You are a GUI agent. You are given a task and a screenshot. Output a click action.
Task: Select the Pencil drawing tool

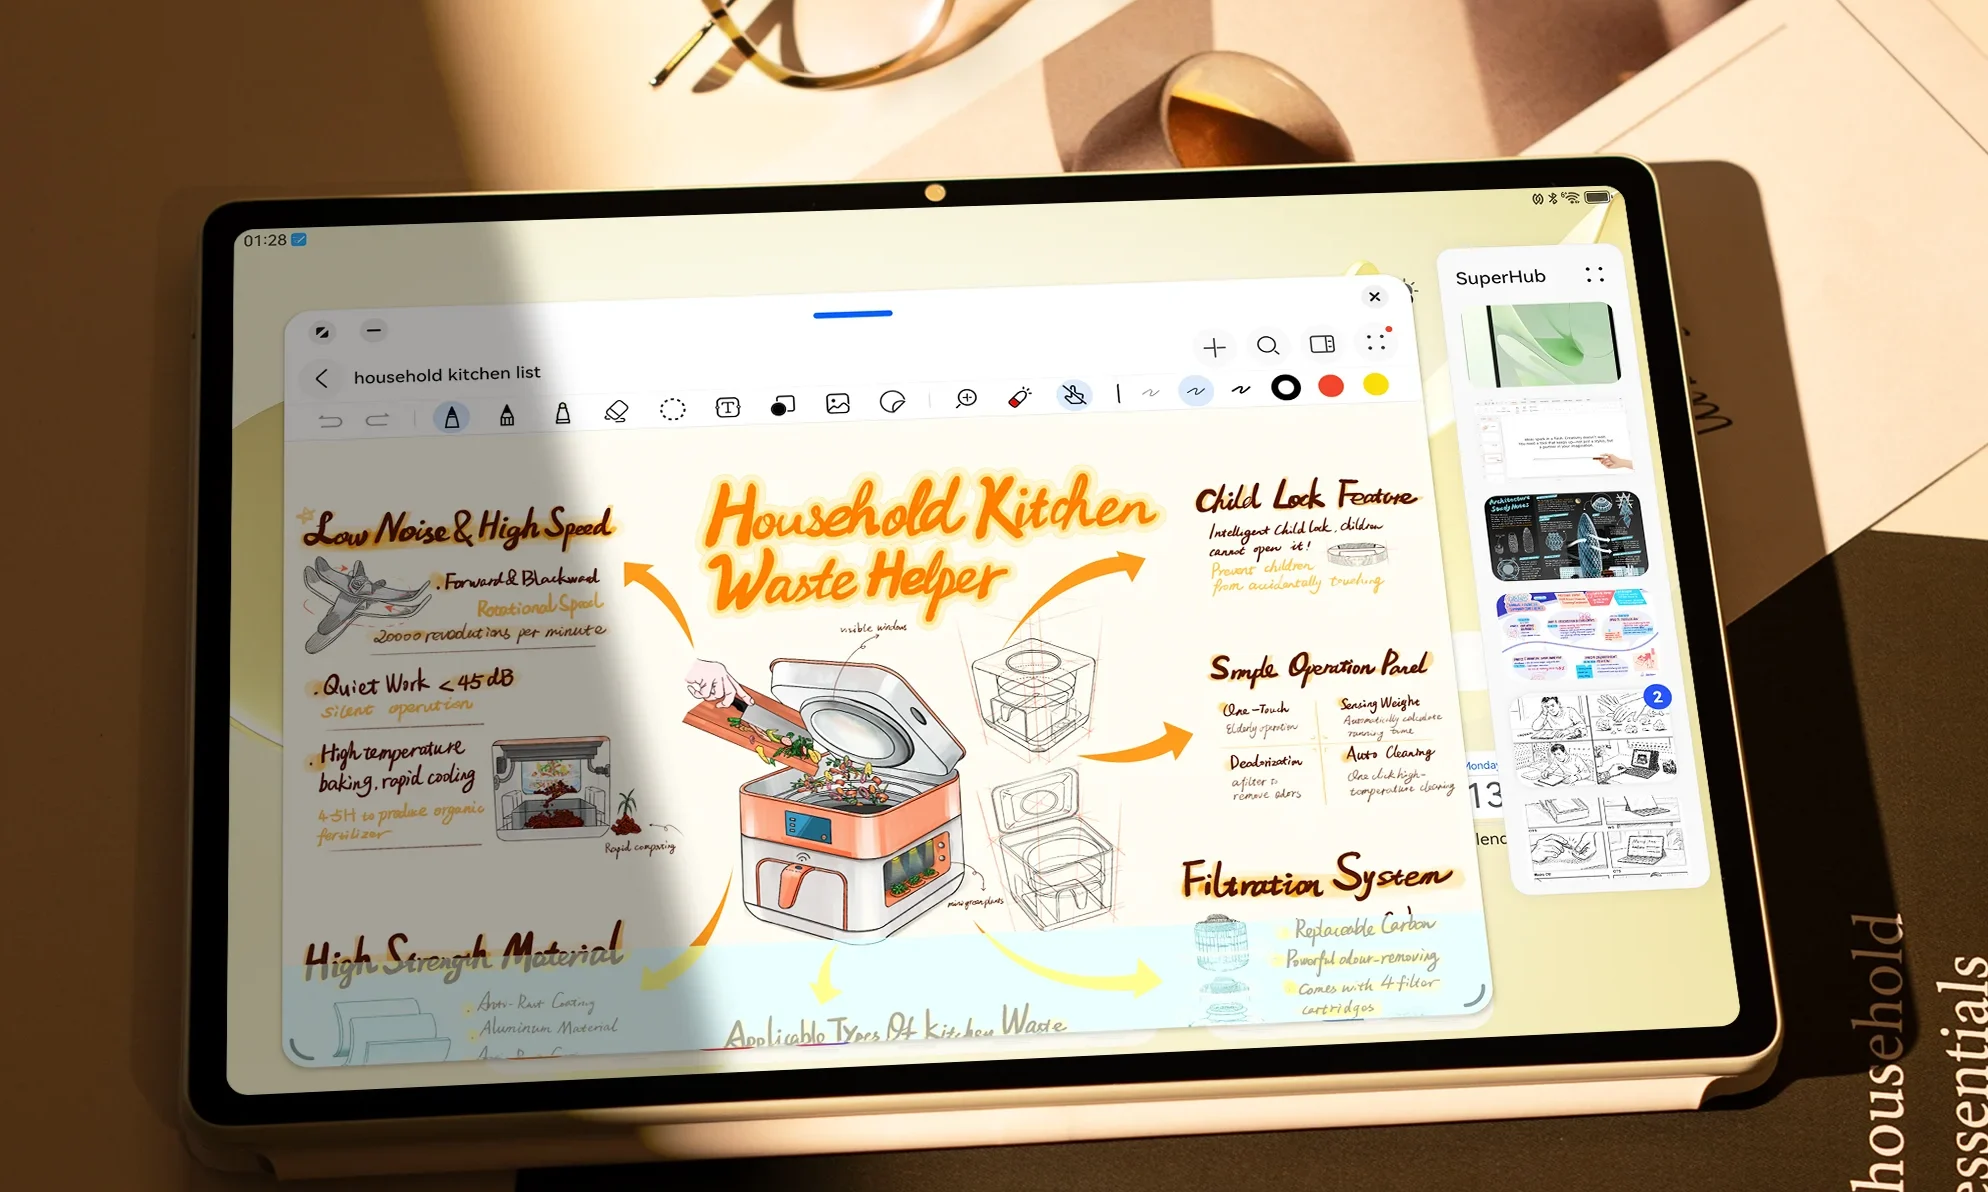[x=506, y=414]
